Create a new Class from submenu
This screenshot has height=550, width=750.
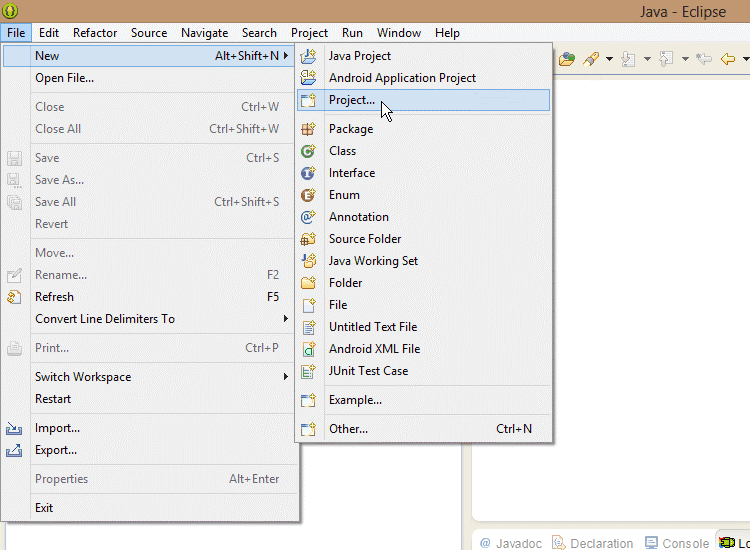tap(342, 151)
